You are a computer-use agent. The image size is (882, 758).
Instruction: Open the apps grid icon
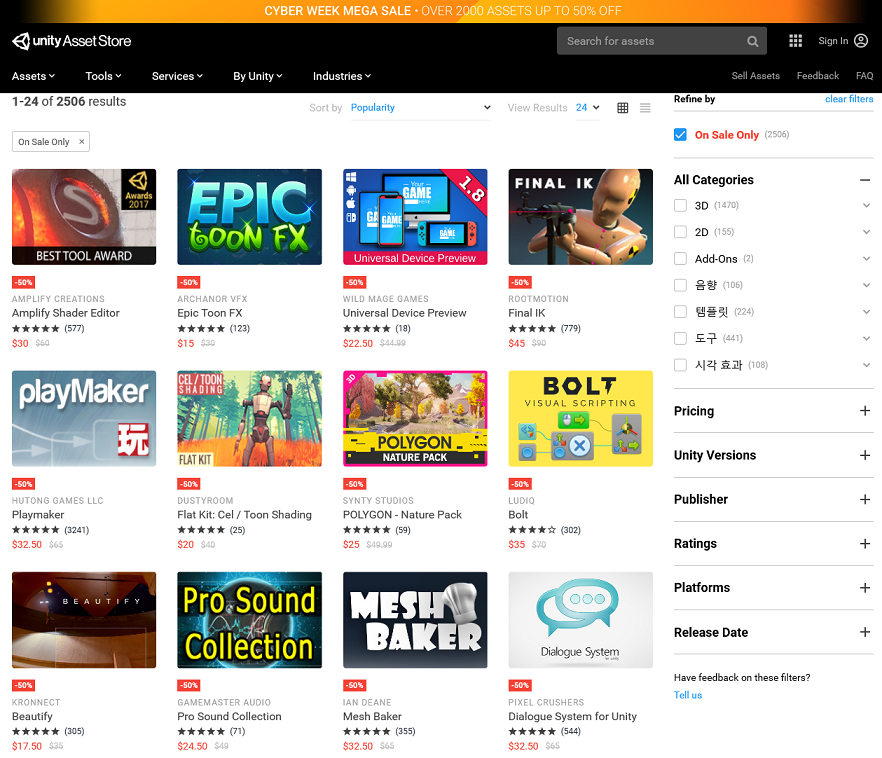pos(795,40)
